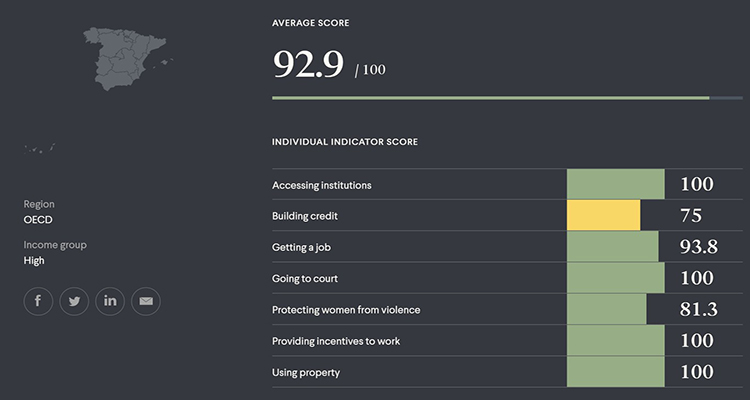
Task: Click the 92.9 average score number
Action: coord(308,64)
